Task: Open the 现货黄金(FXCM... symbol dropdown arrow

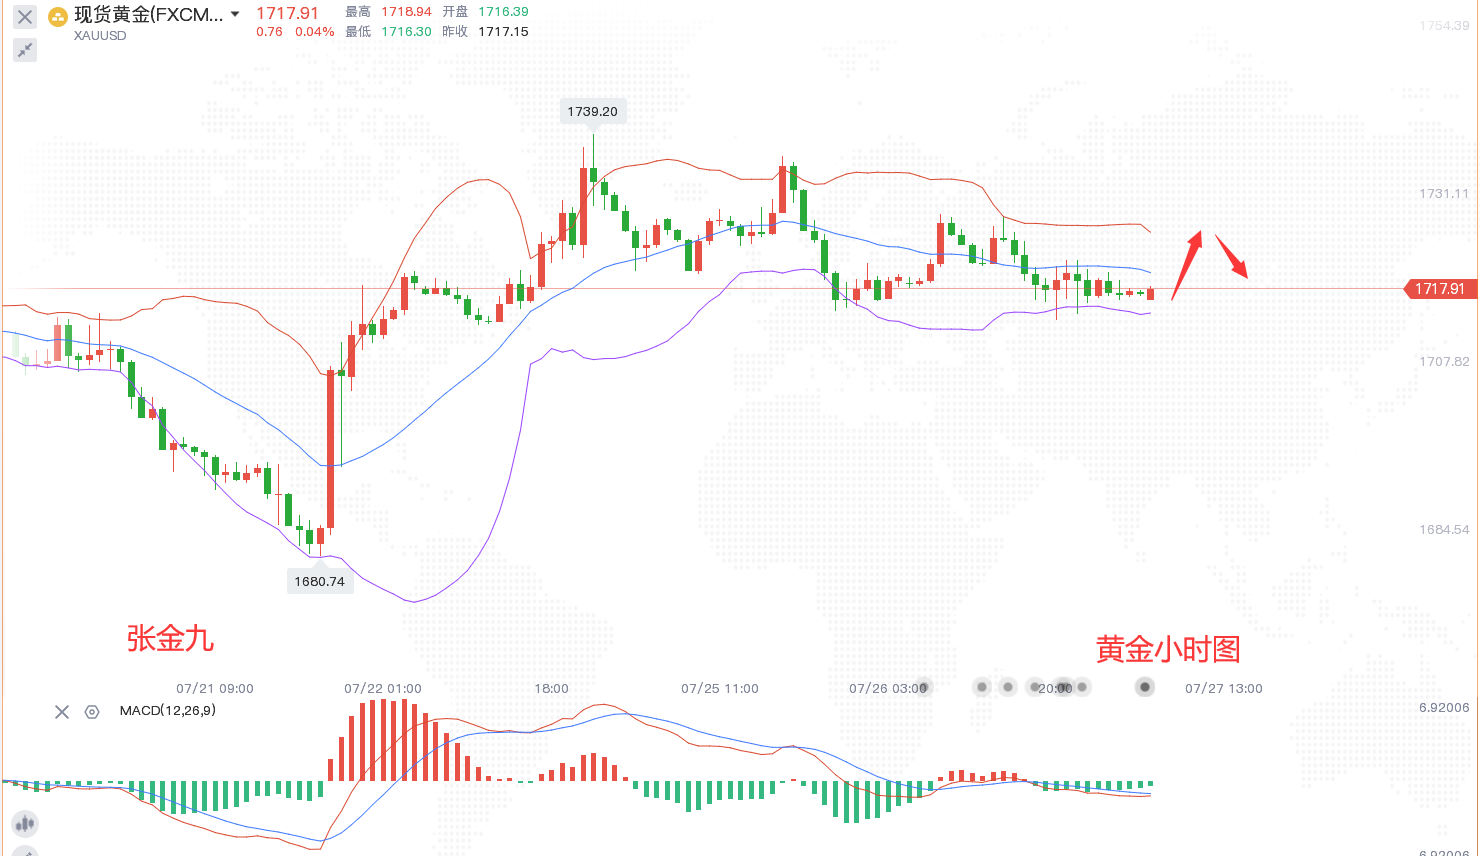Action: tap(235, 14)
